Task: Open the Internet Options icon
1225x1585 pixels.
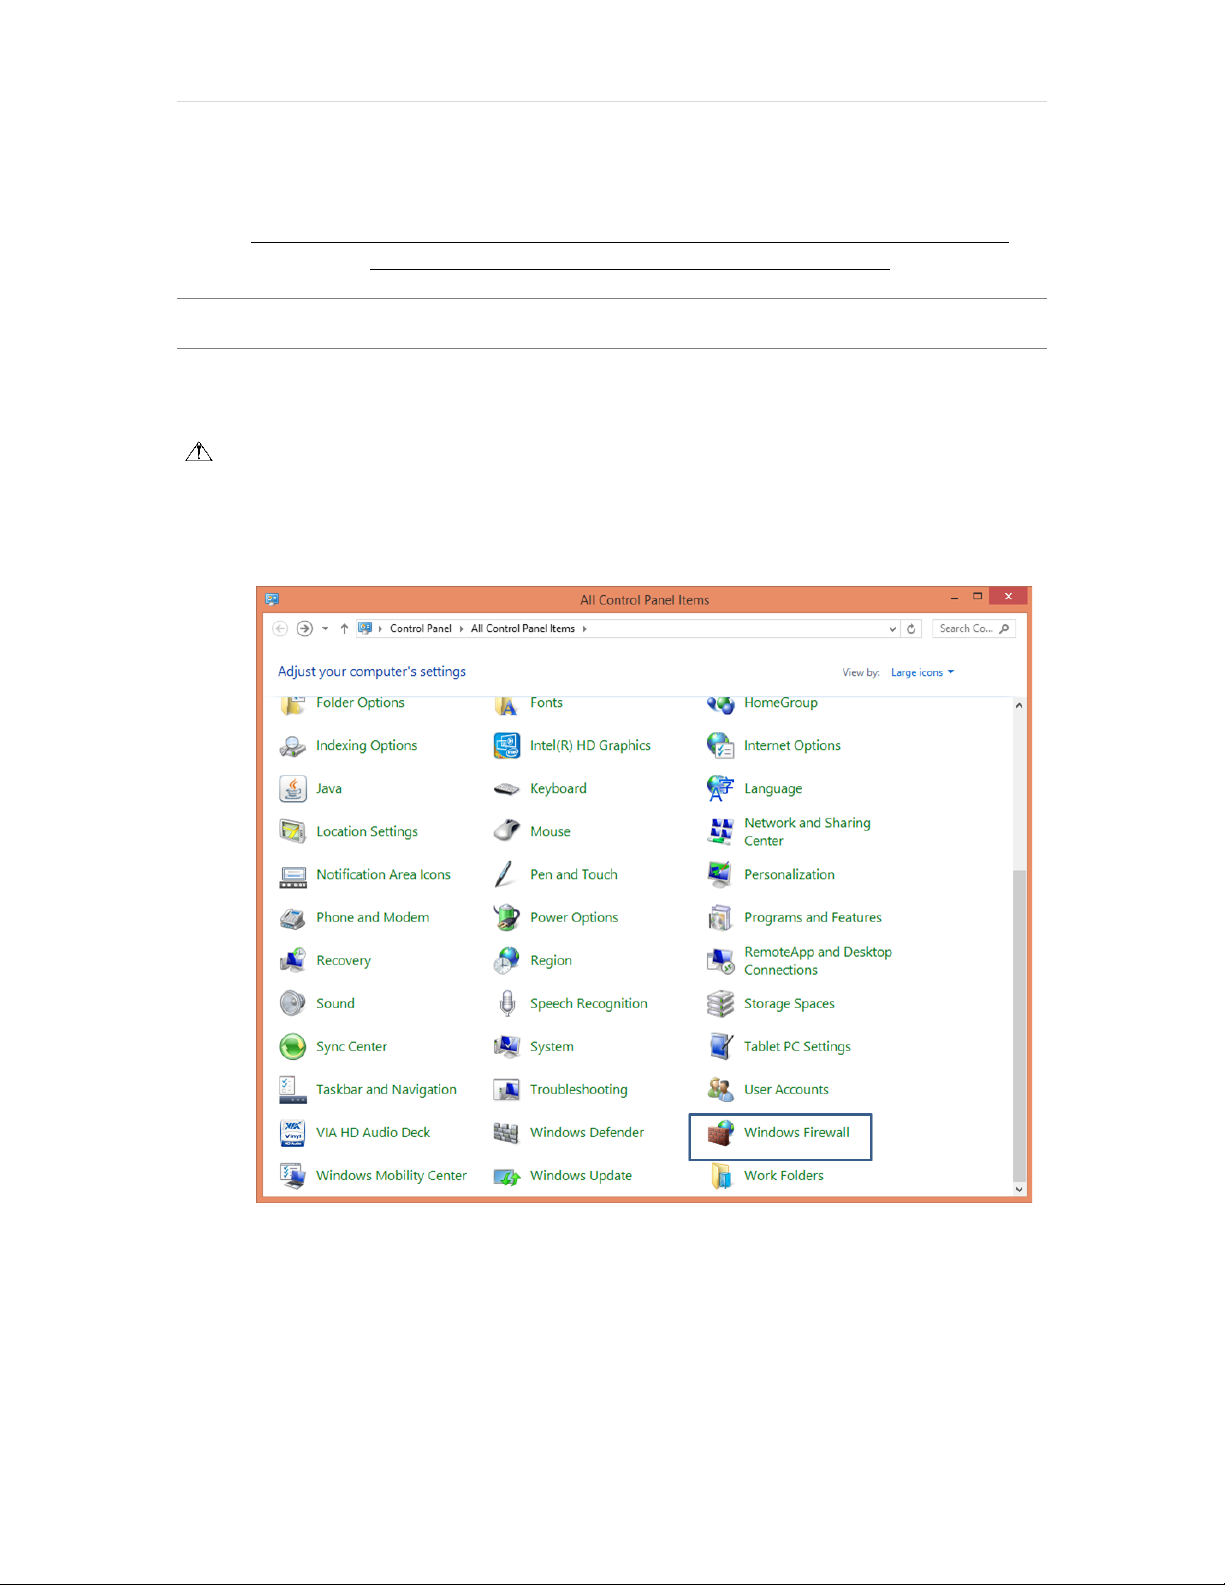Action: pos(721,746)
